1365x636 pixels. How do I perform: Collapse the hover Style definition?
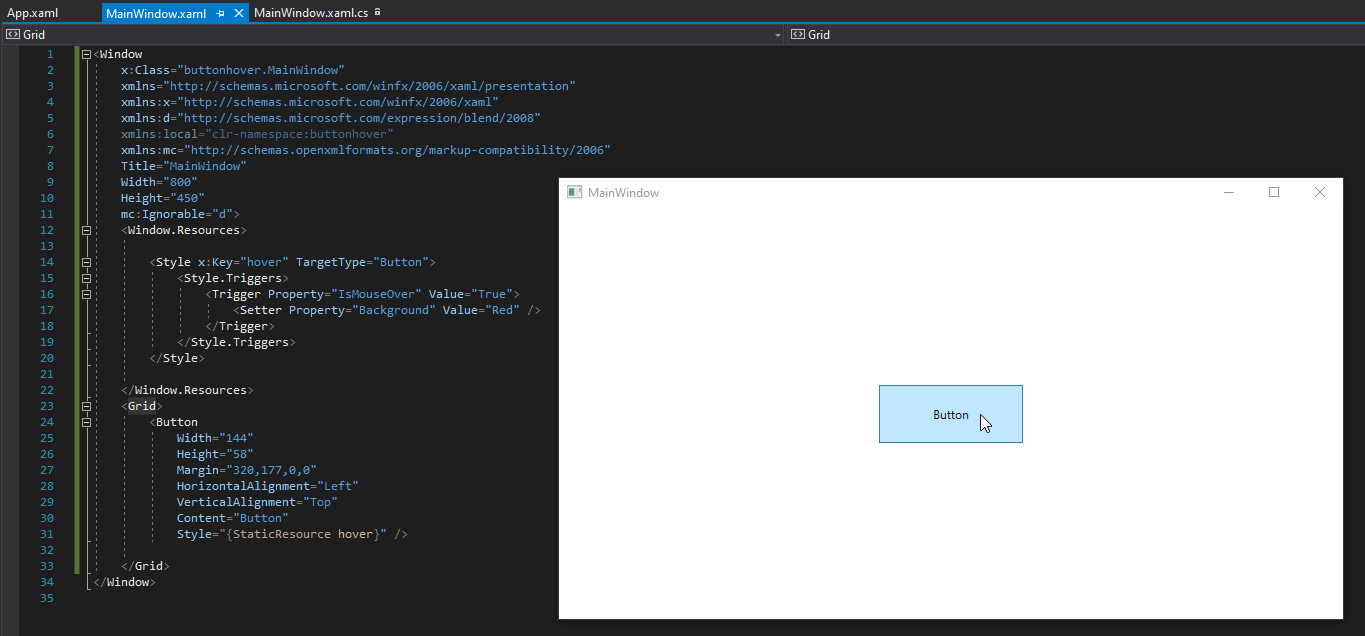[86, 262]
